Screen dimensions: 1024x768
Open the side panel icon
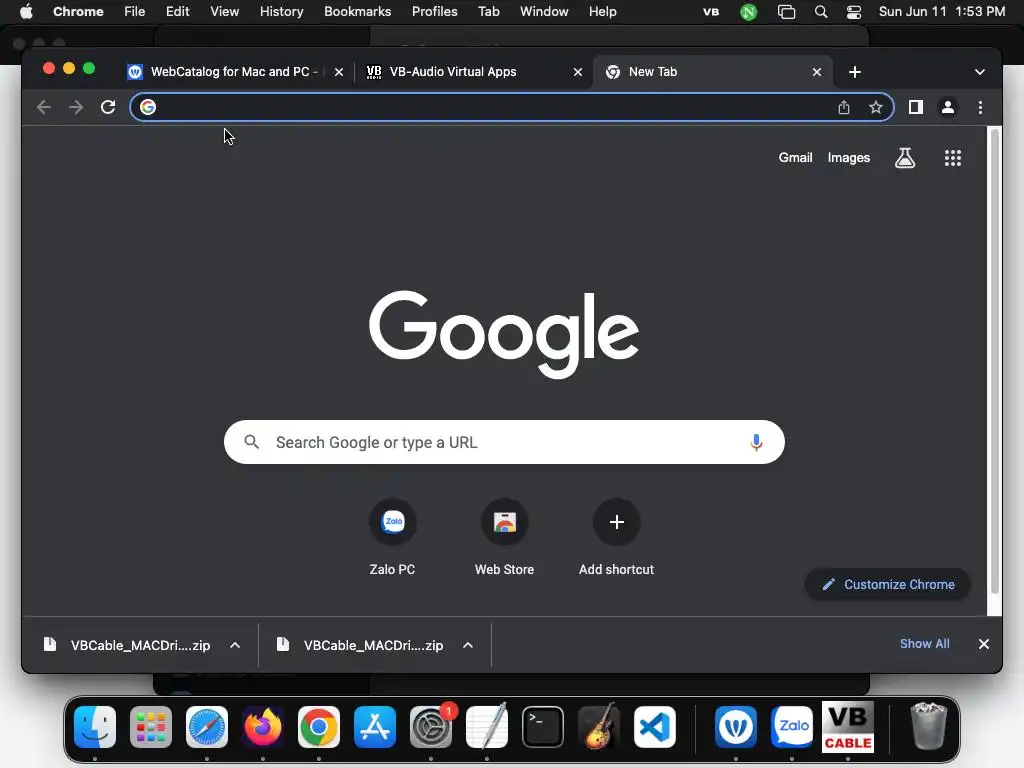pyautogui.click(x=916, y=107)
